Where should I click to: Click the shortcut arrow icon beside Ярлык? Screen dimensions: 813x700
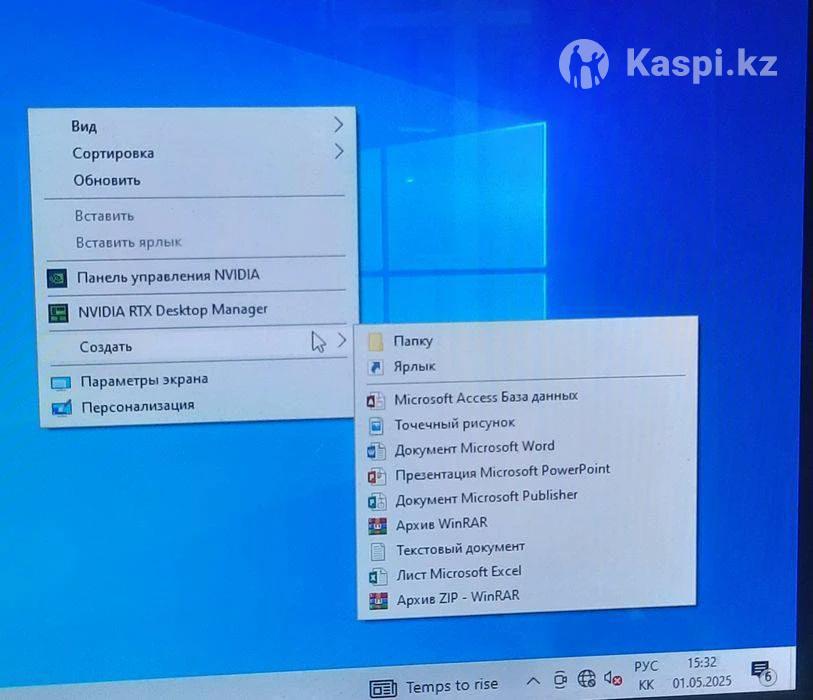pos(375,368)
